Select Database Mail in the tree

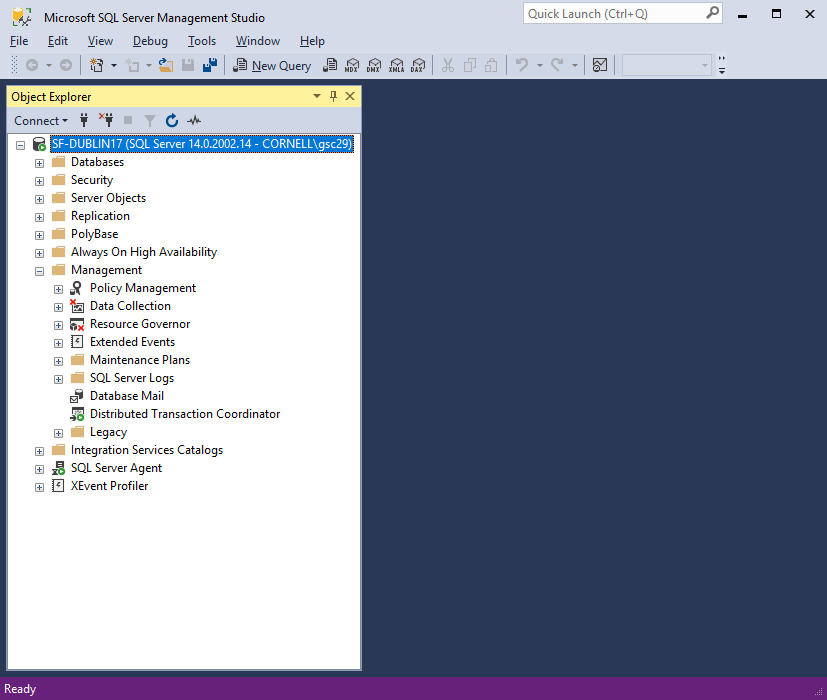click(127, 396)
